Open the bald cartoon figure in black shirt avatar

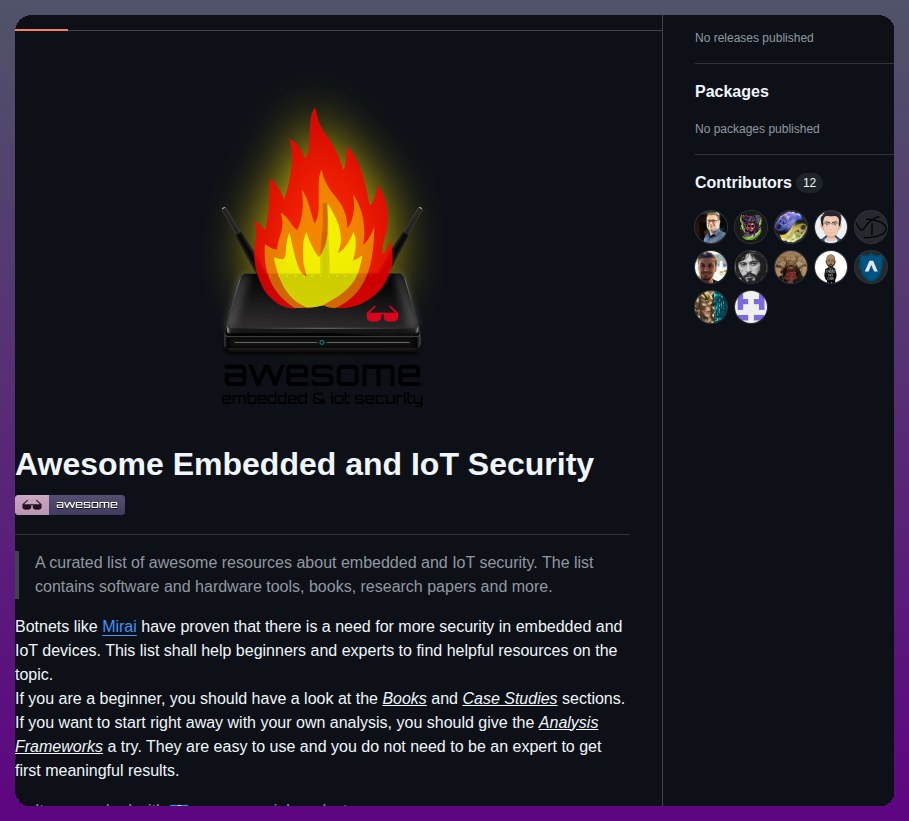[x=831, y=267]
